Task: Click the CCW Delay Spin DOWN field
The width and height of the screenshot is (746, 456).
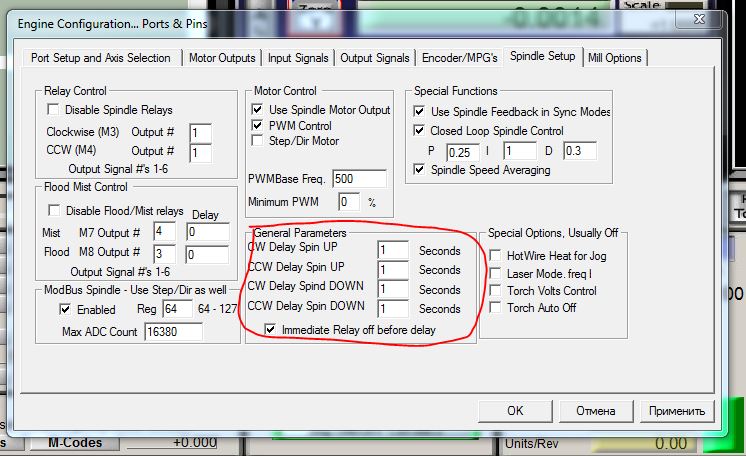Action: pyautogui.click(x=393, y=309)
